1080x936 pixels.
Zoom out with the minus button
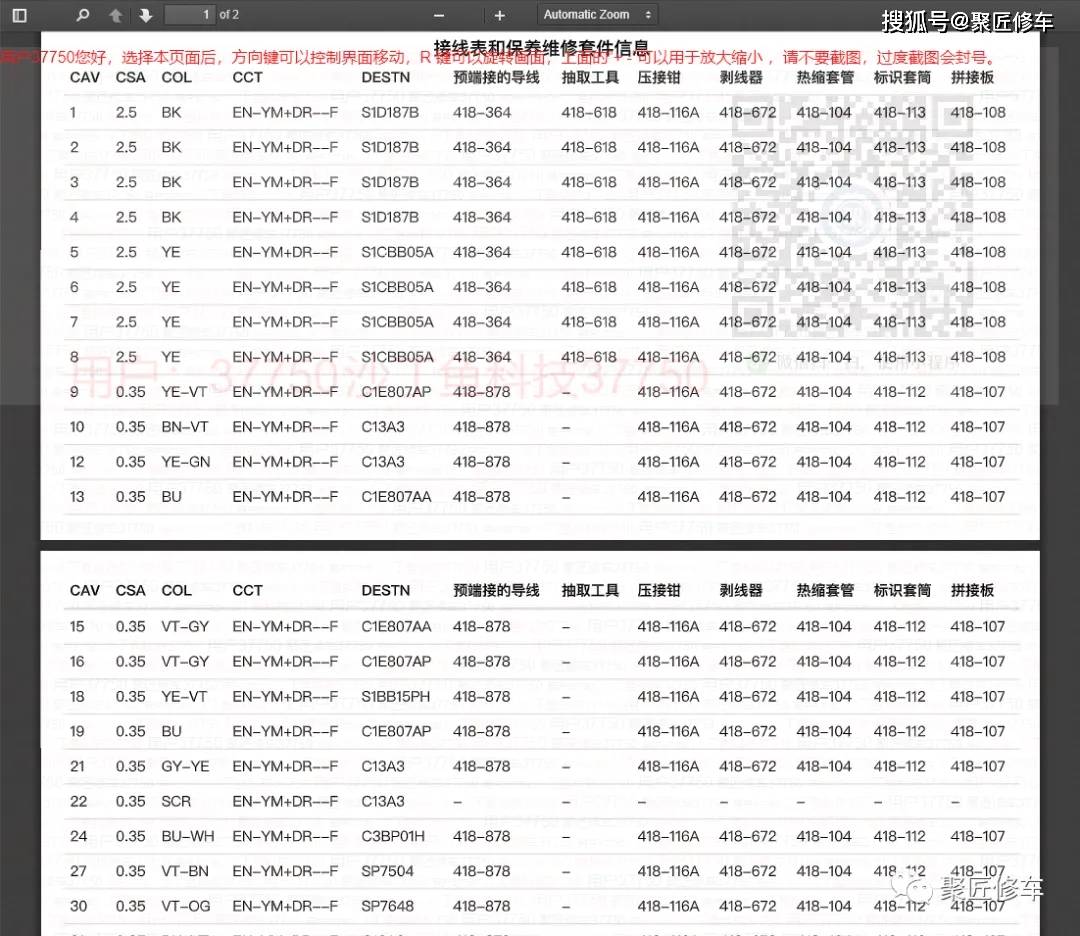(439, 15)
